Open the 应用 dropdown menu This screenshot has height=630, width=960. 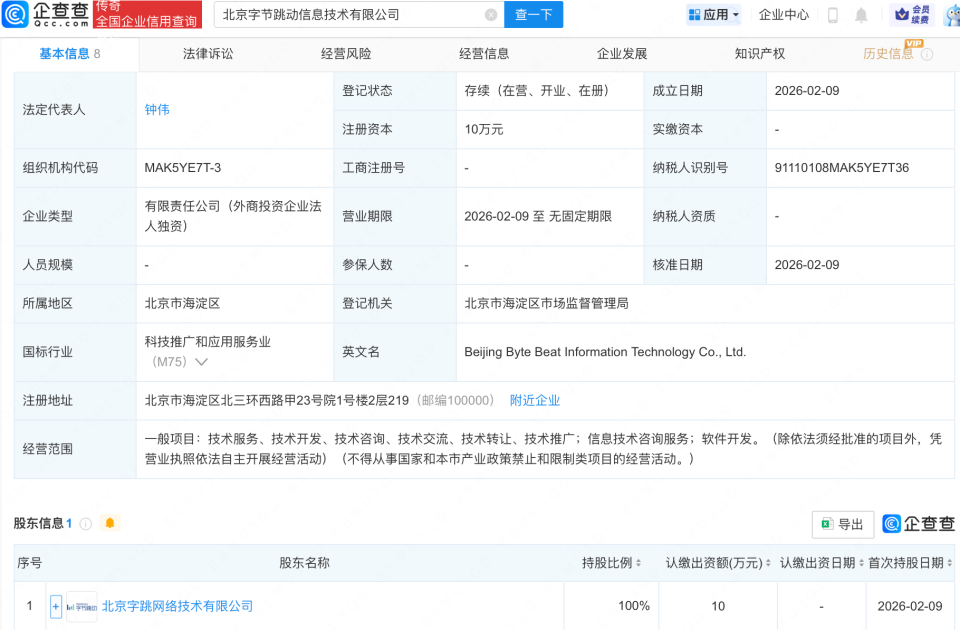[x=714, y=14]
